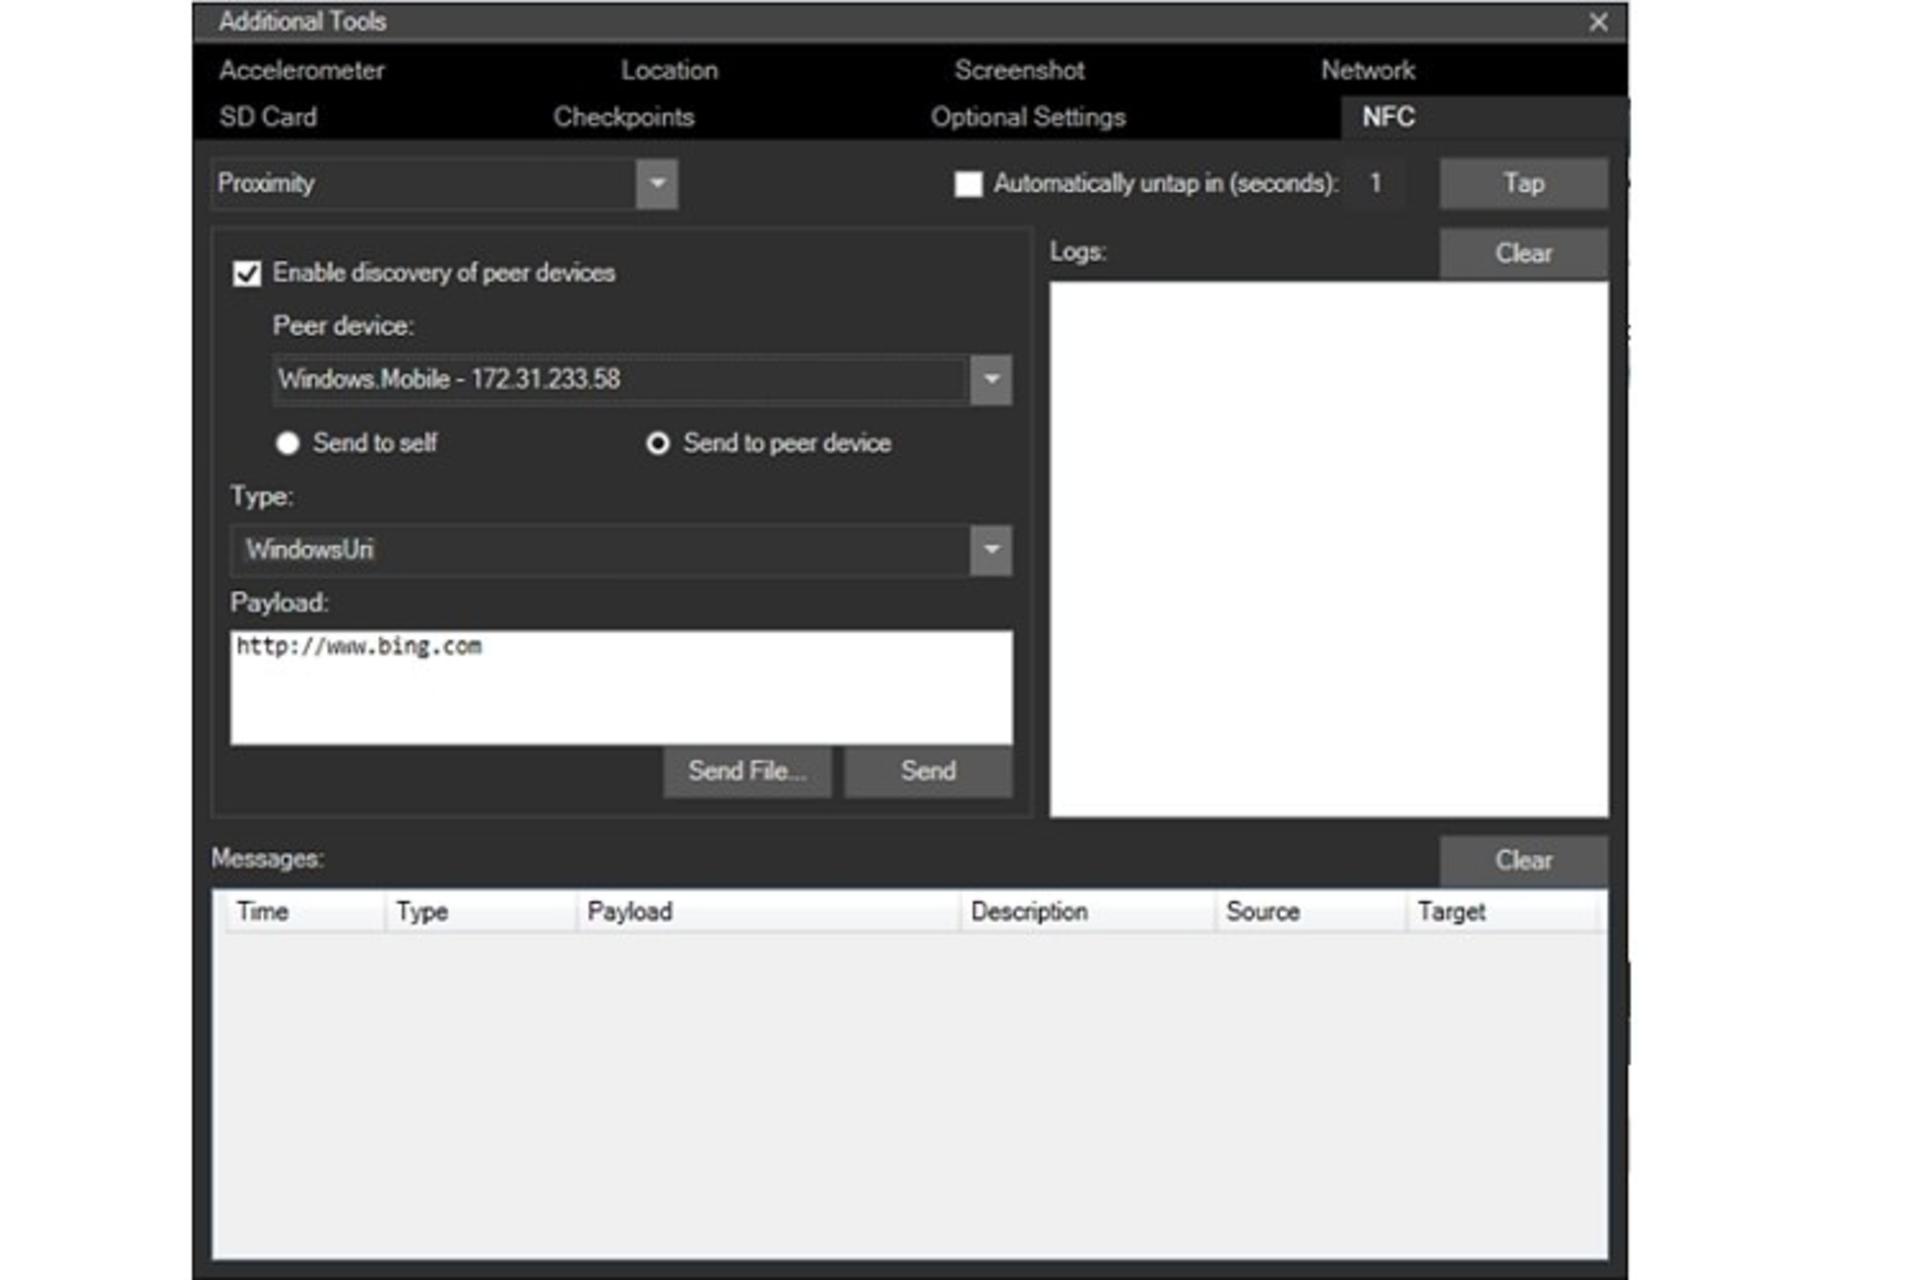Select Send to peer device option
This screenshot has height=1280, width=1920.
point(657,443)
